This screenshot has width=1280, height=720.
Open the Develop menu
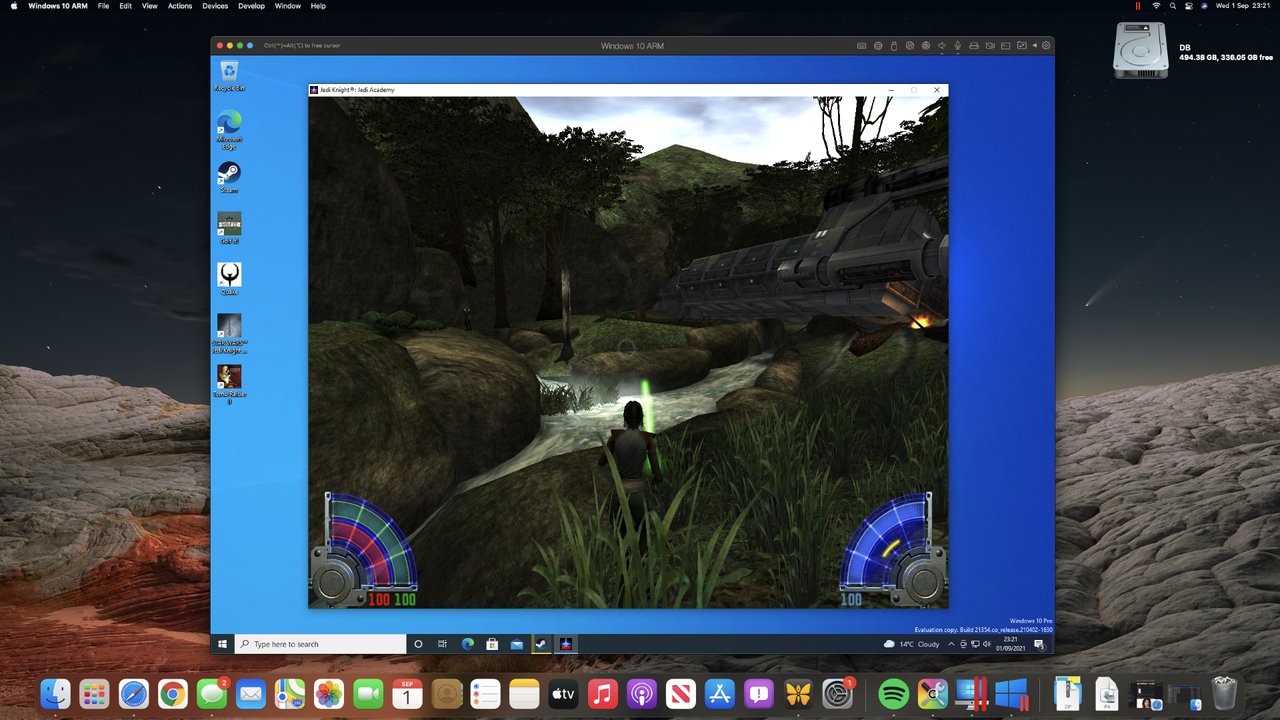point(252,6)
